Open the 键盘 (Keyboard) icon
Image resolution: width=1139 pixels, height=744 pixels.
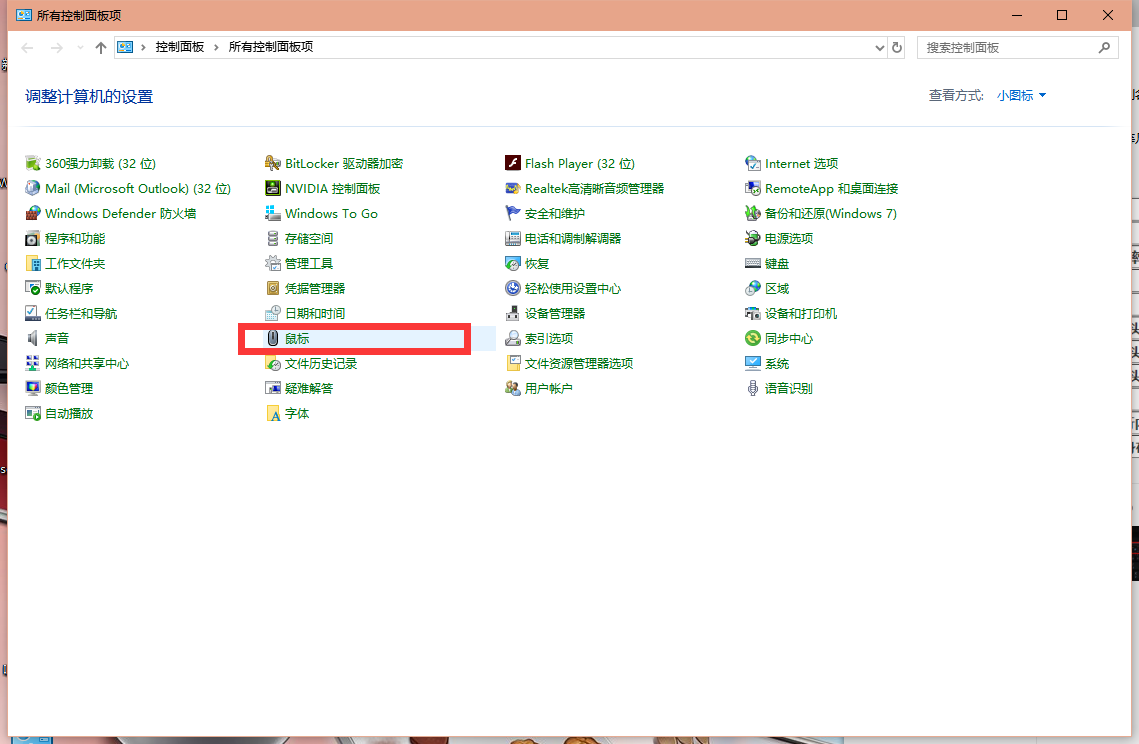coord(753,264)
